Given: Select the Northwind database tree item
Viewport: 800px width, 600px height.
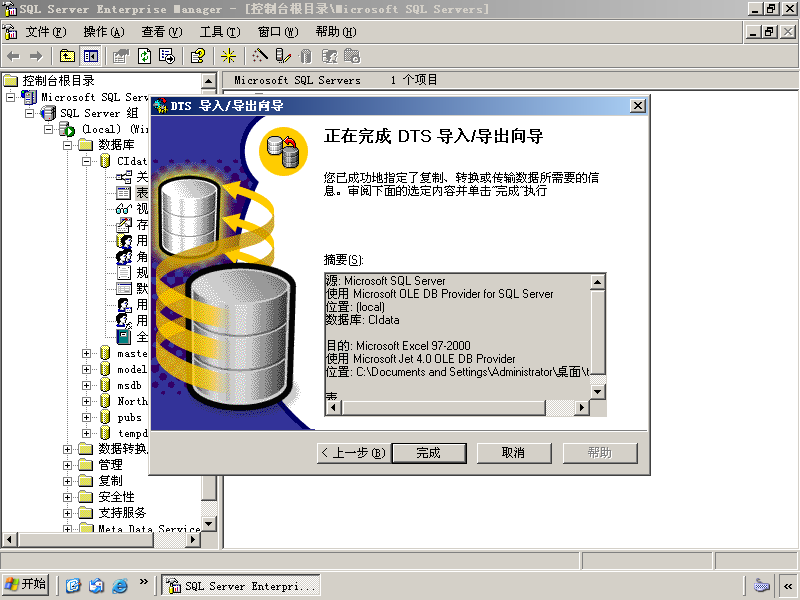Looking at the screenshot, I should pyautogui.click(x=132, y=402).
